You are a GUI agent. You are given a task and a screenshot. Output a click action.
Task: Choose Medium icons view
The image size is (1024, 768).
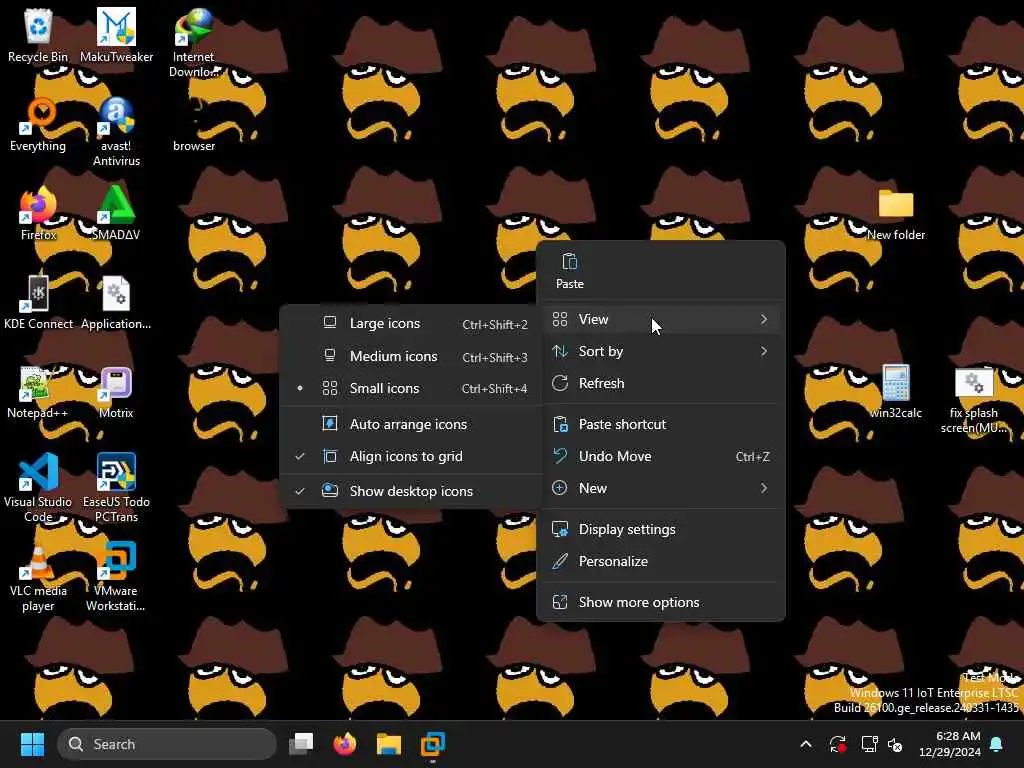413,356
